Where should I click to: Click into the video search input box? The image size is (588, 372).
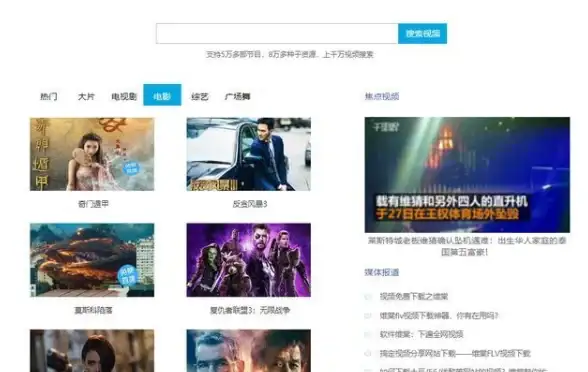(277, 34)
